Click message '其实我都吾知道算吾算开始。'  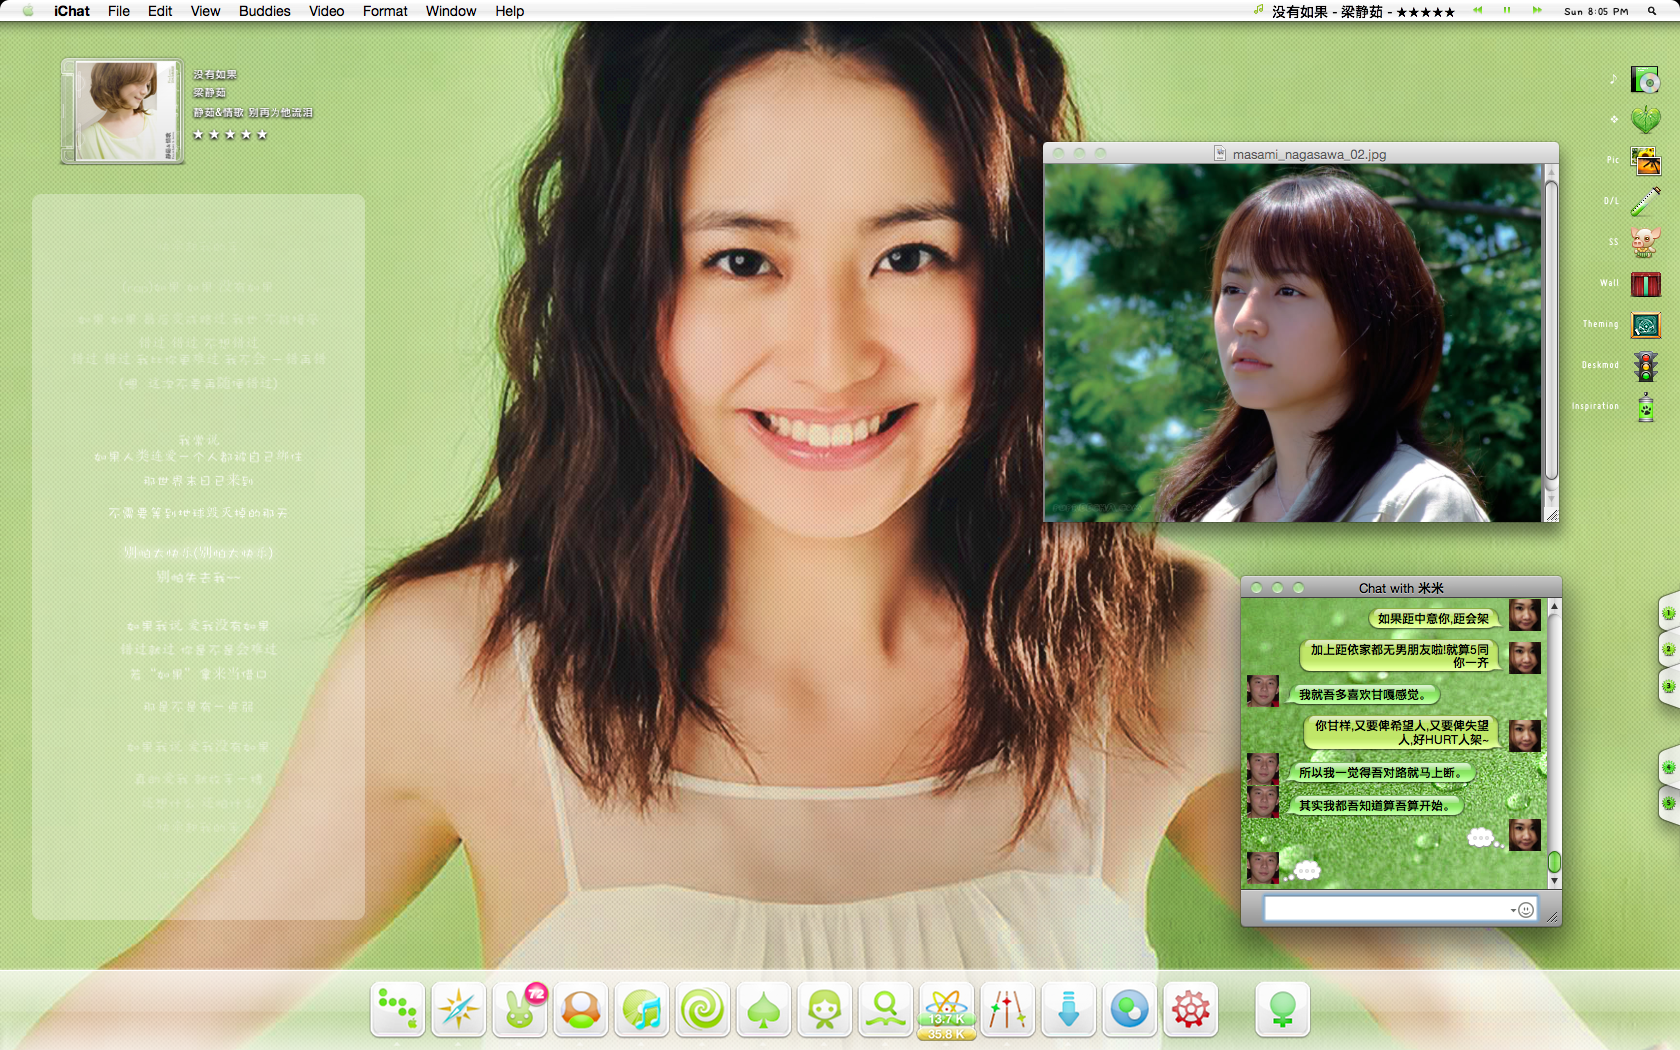coord(1374,805)
